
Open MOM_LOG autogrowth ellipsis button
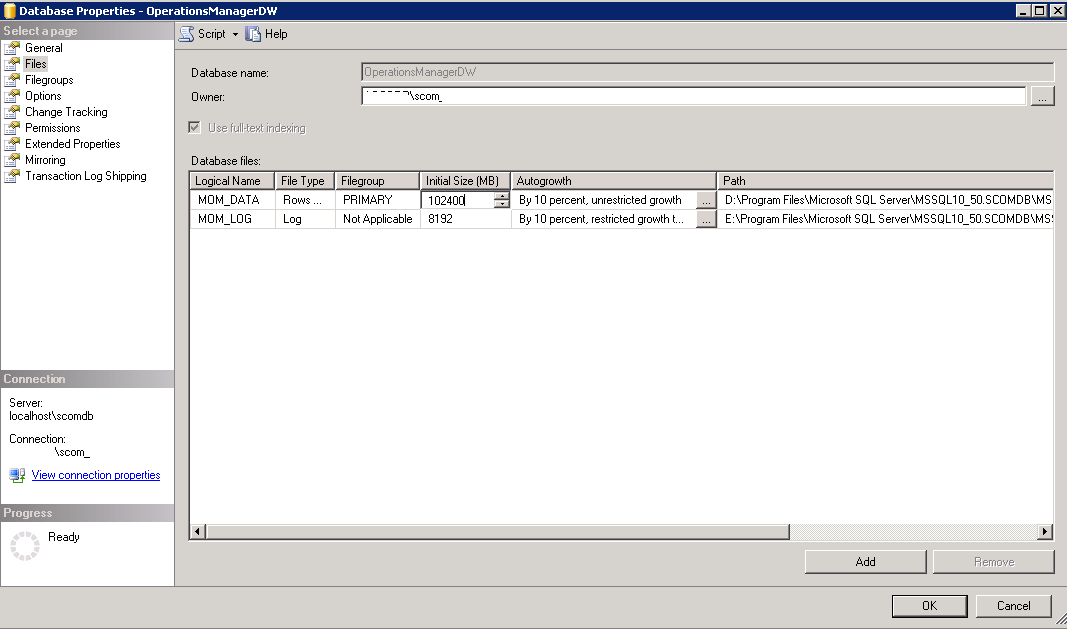706,219
